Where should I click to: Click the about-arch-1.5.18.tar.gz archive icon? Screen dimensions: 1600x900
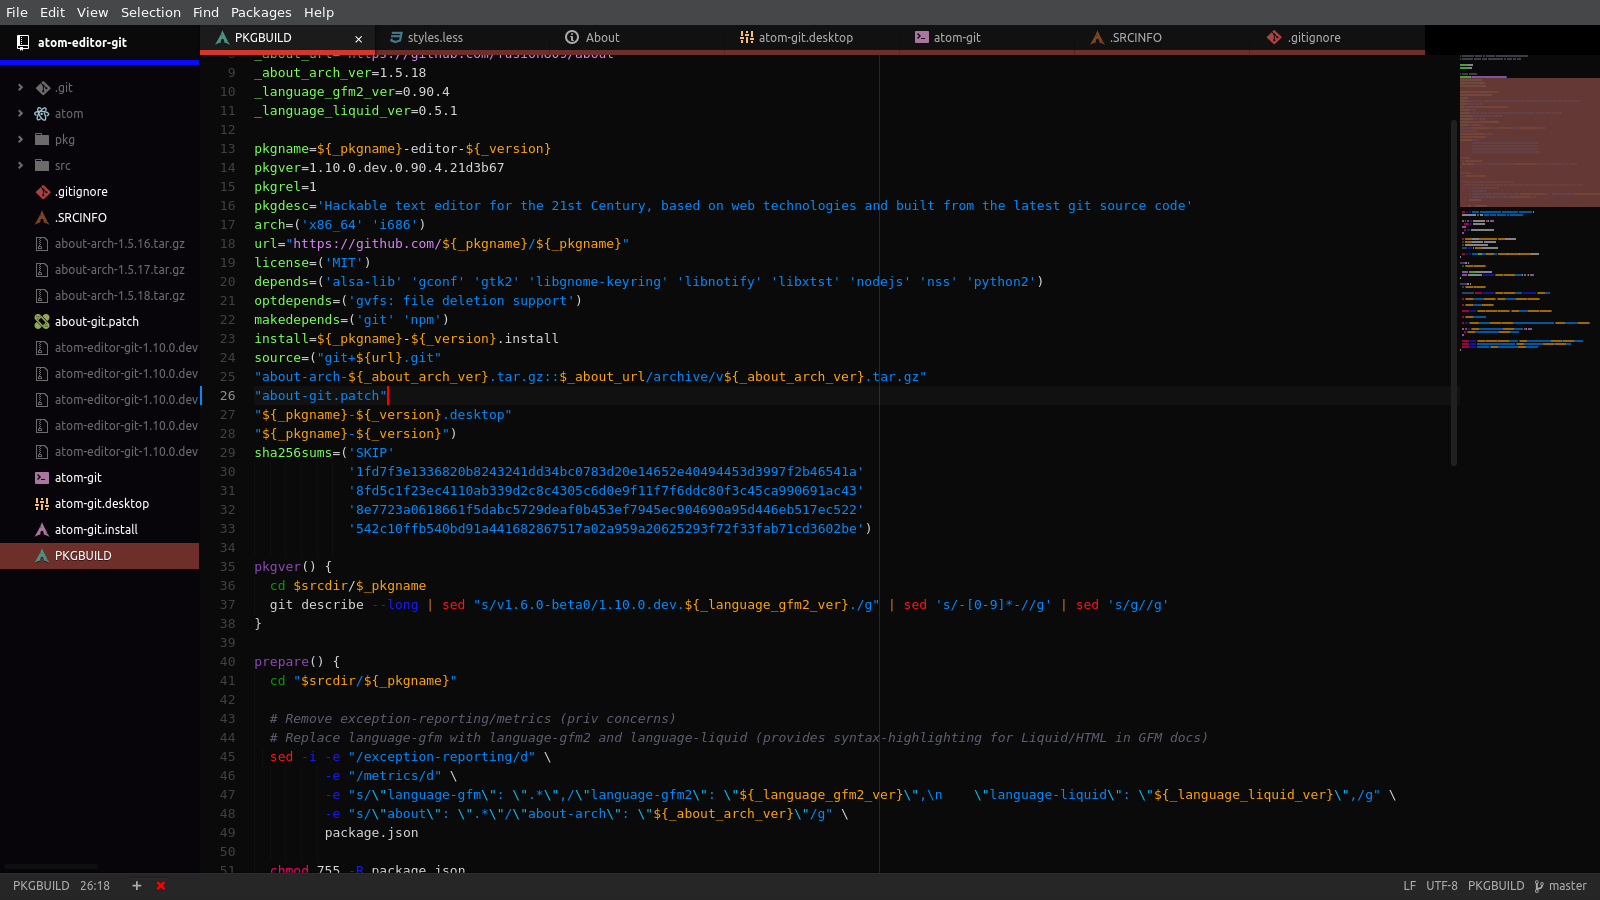(x=42, y=296)
